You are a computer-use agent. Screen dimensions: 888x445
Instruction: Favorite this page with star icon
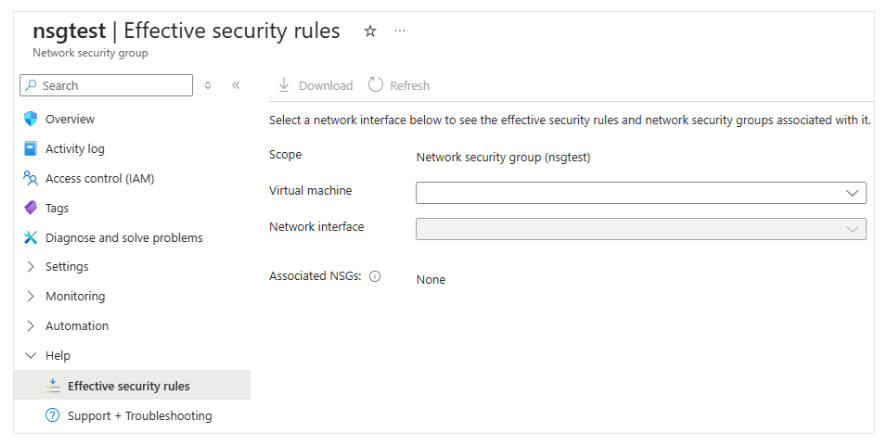tap(370, 31)
